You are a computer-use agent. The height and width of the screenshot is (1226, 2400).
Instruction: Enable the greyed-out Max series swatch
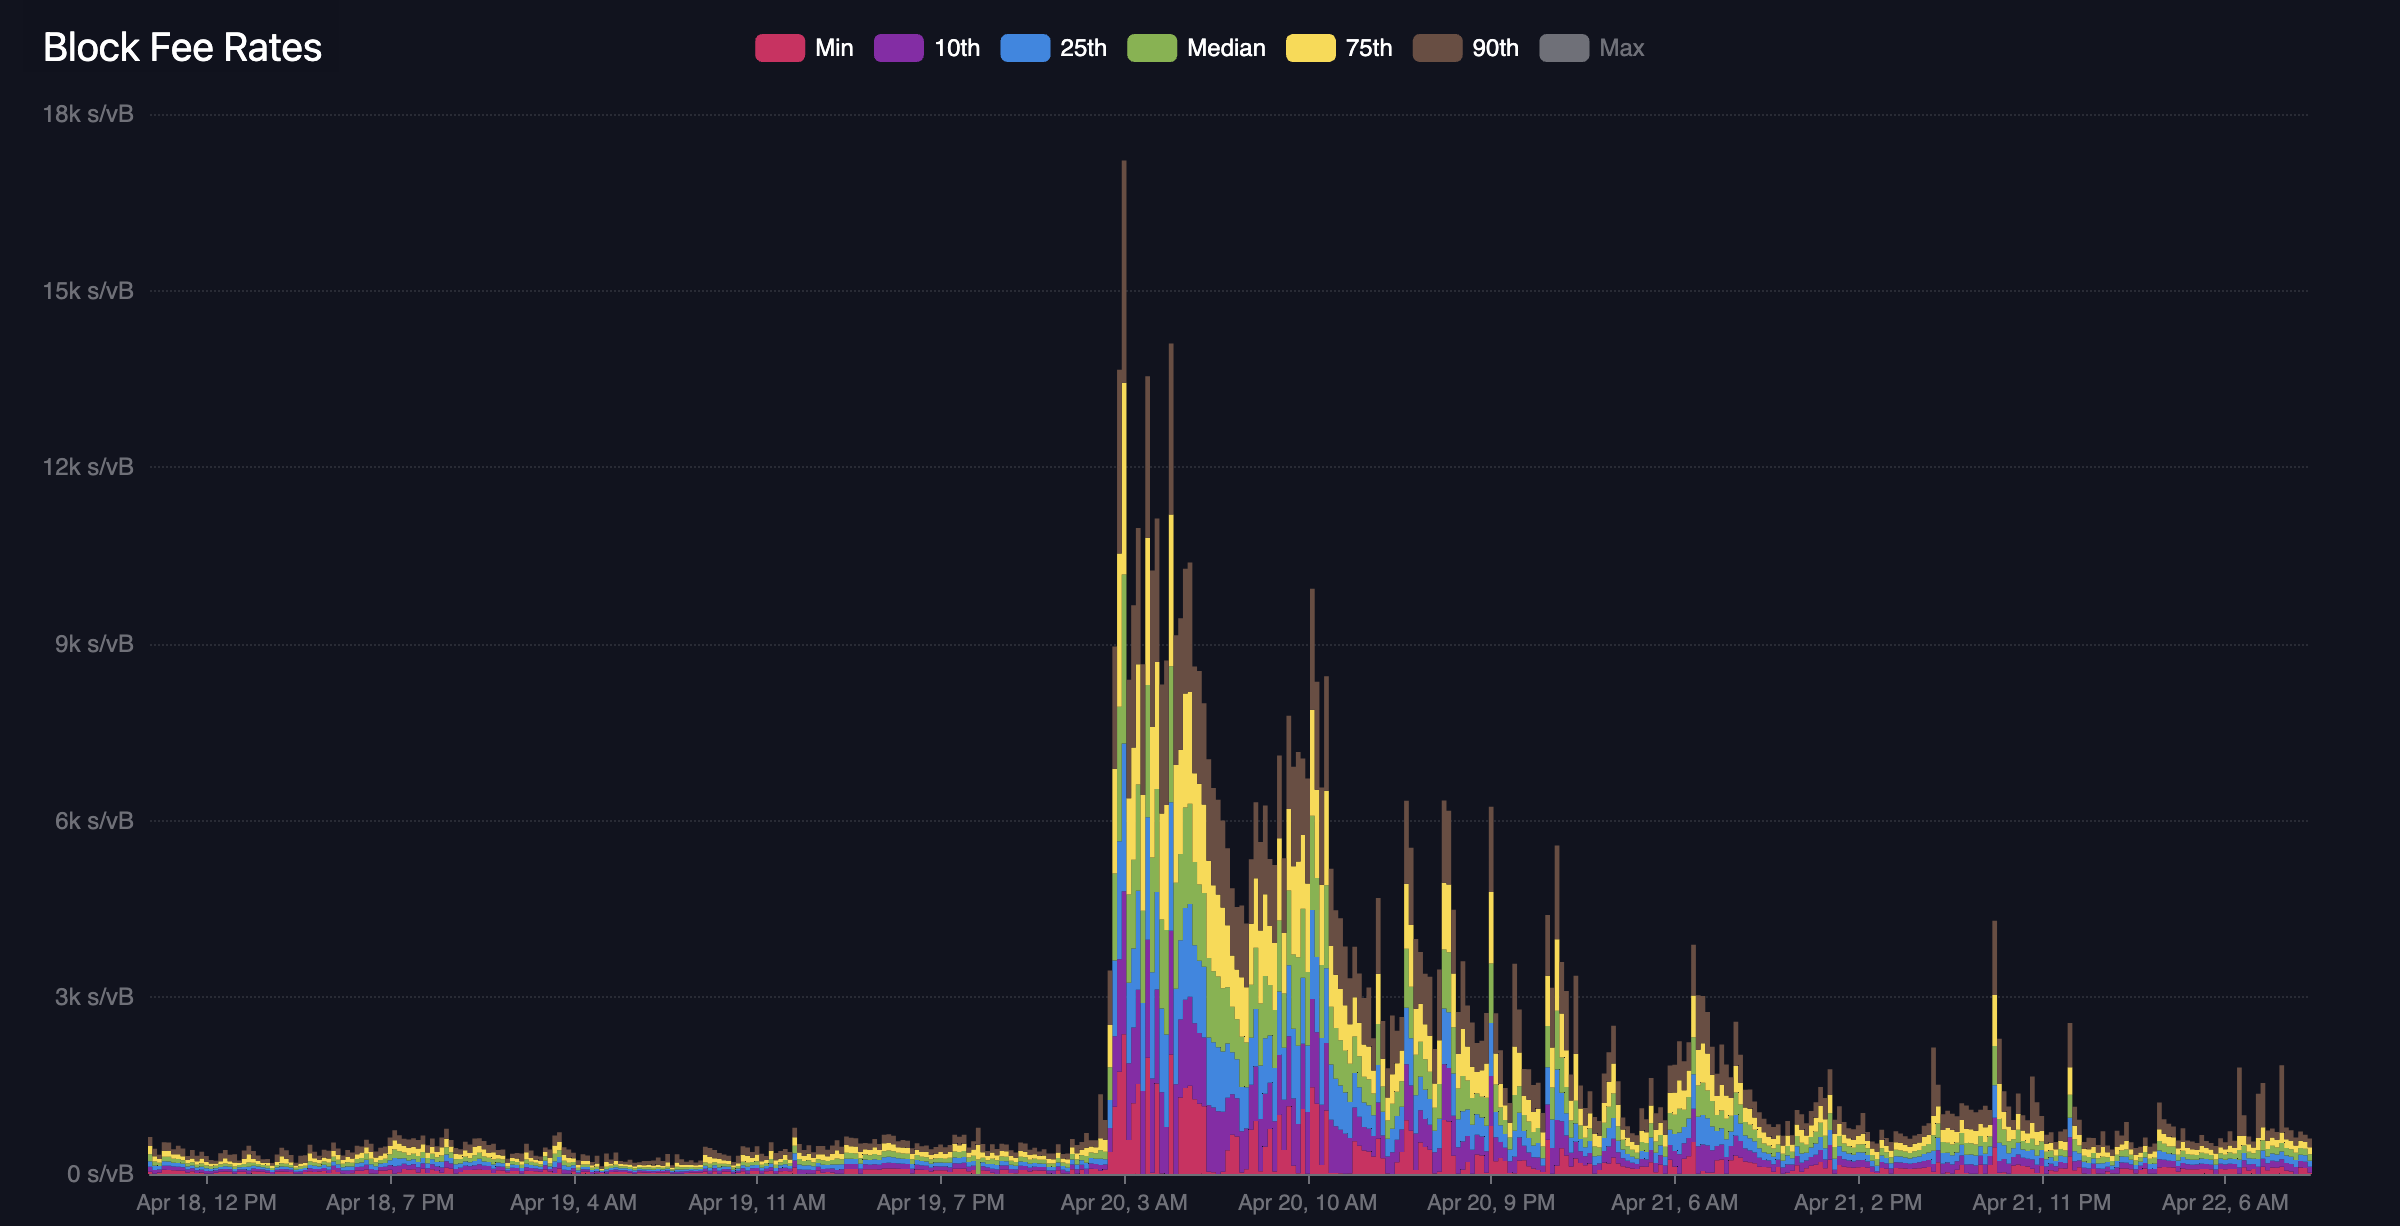[1563, 48]
